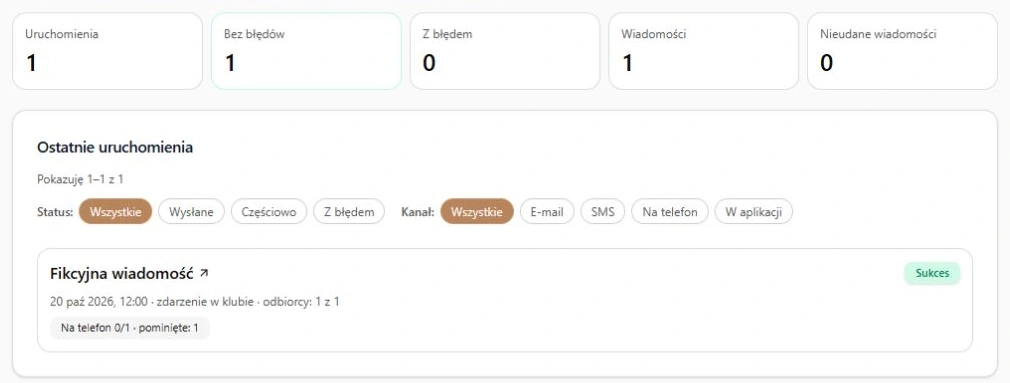Viewport: 1010px width, 383px height.
Task: Select the Wszystkie channel filter
Action: pyautogui.click(x=477, y=212)
